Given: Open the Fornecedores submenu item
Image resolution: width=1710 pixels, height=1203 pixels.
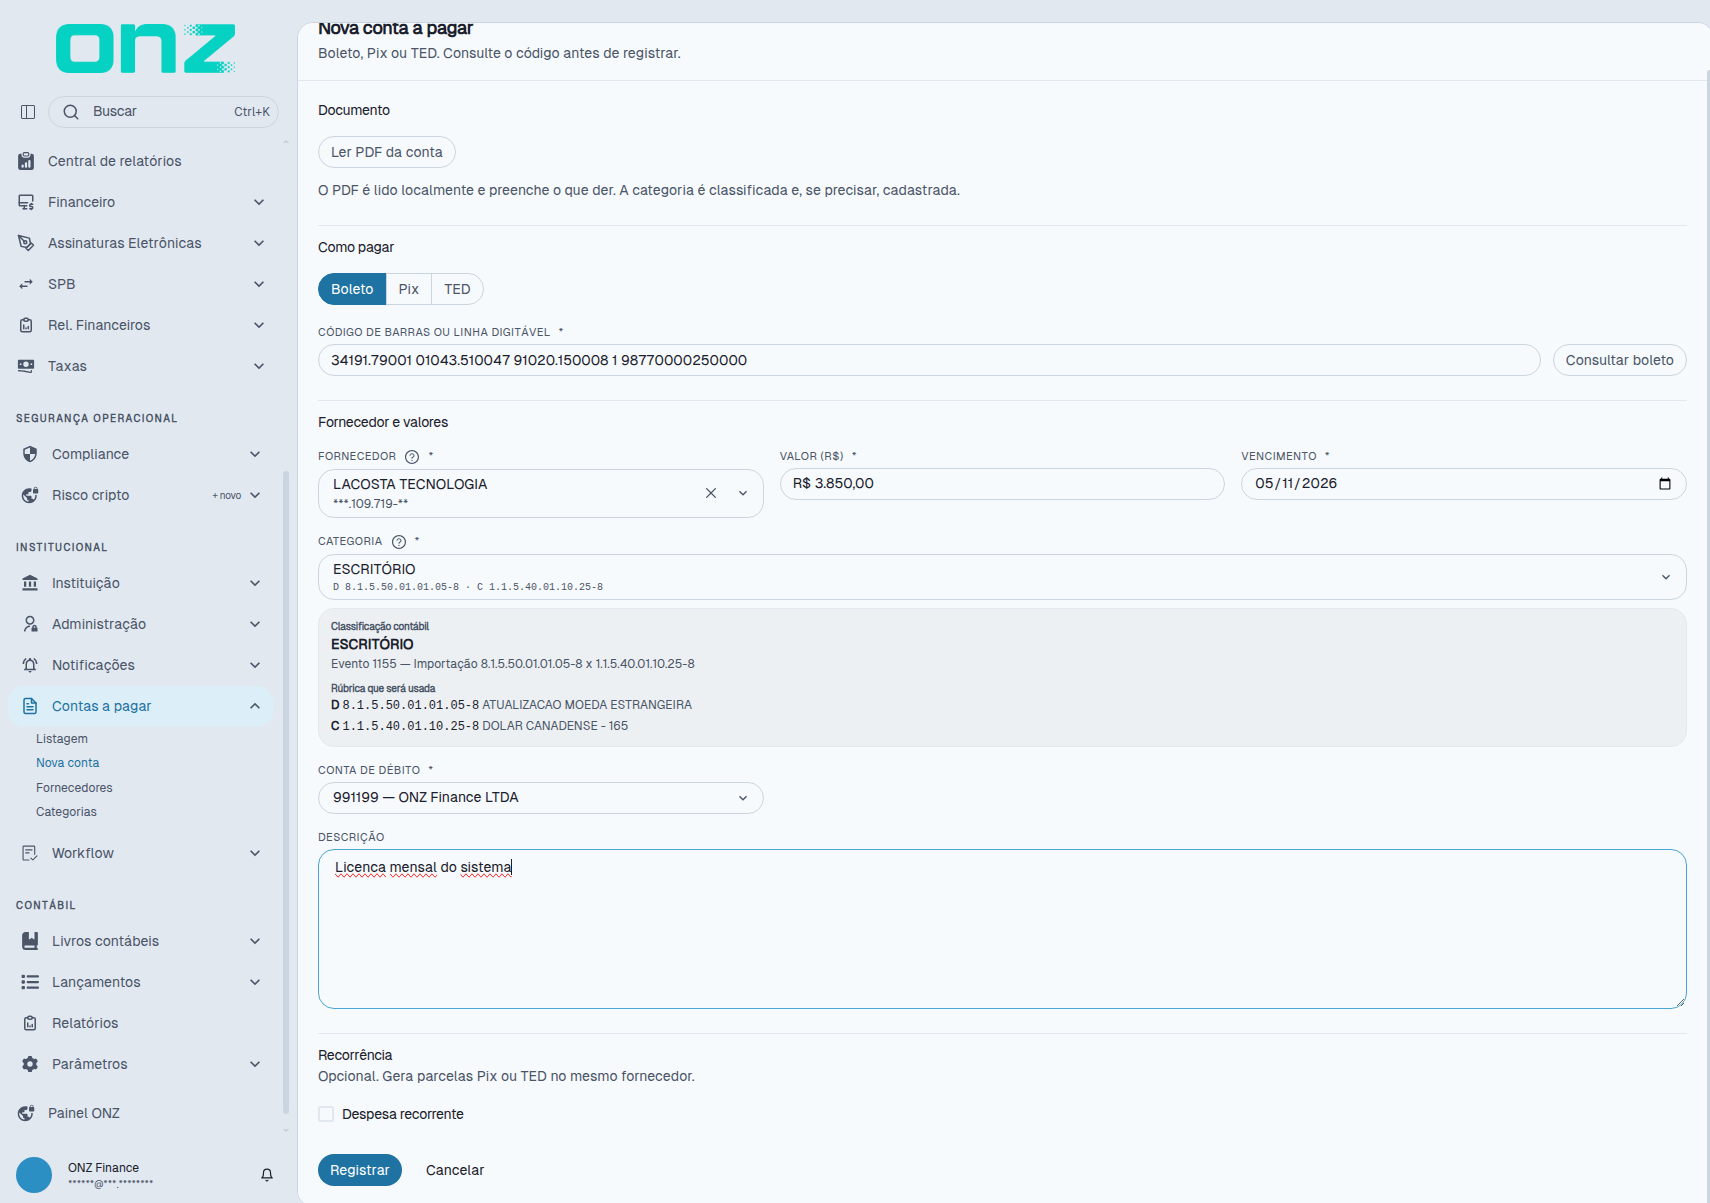Looking at the screenshot, I should (74, 788).
